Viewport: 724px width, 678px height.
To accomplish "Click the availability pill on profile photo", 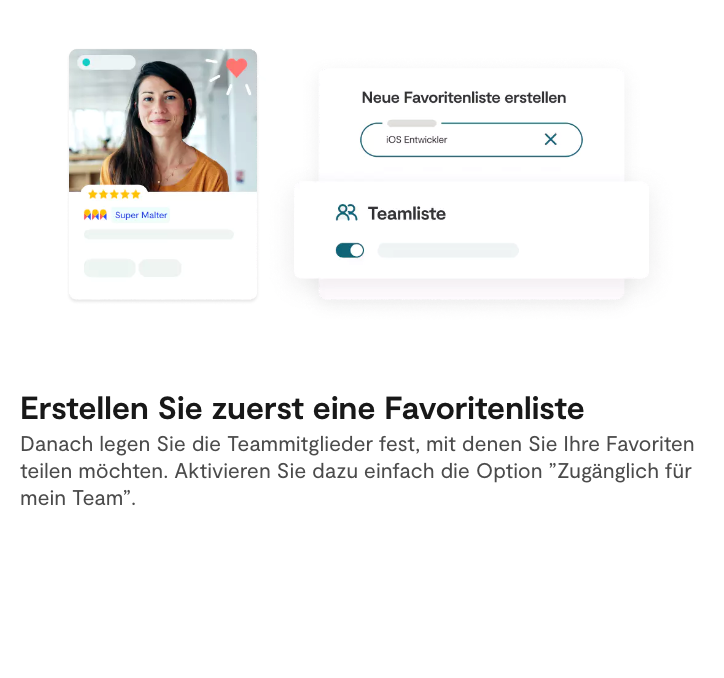I will 107,62.
